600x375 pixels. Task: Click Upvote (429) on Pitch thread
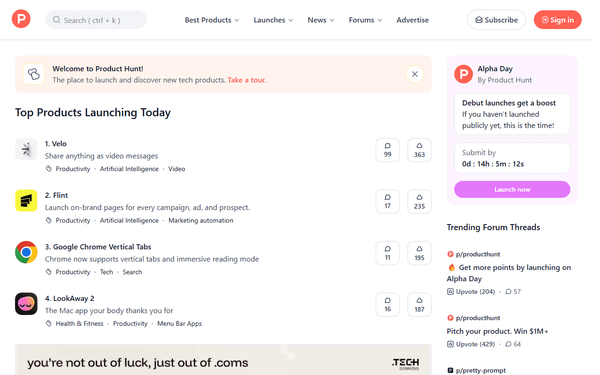point(471,344)
